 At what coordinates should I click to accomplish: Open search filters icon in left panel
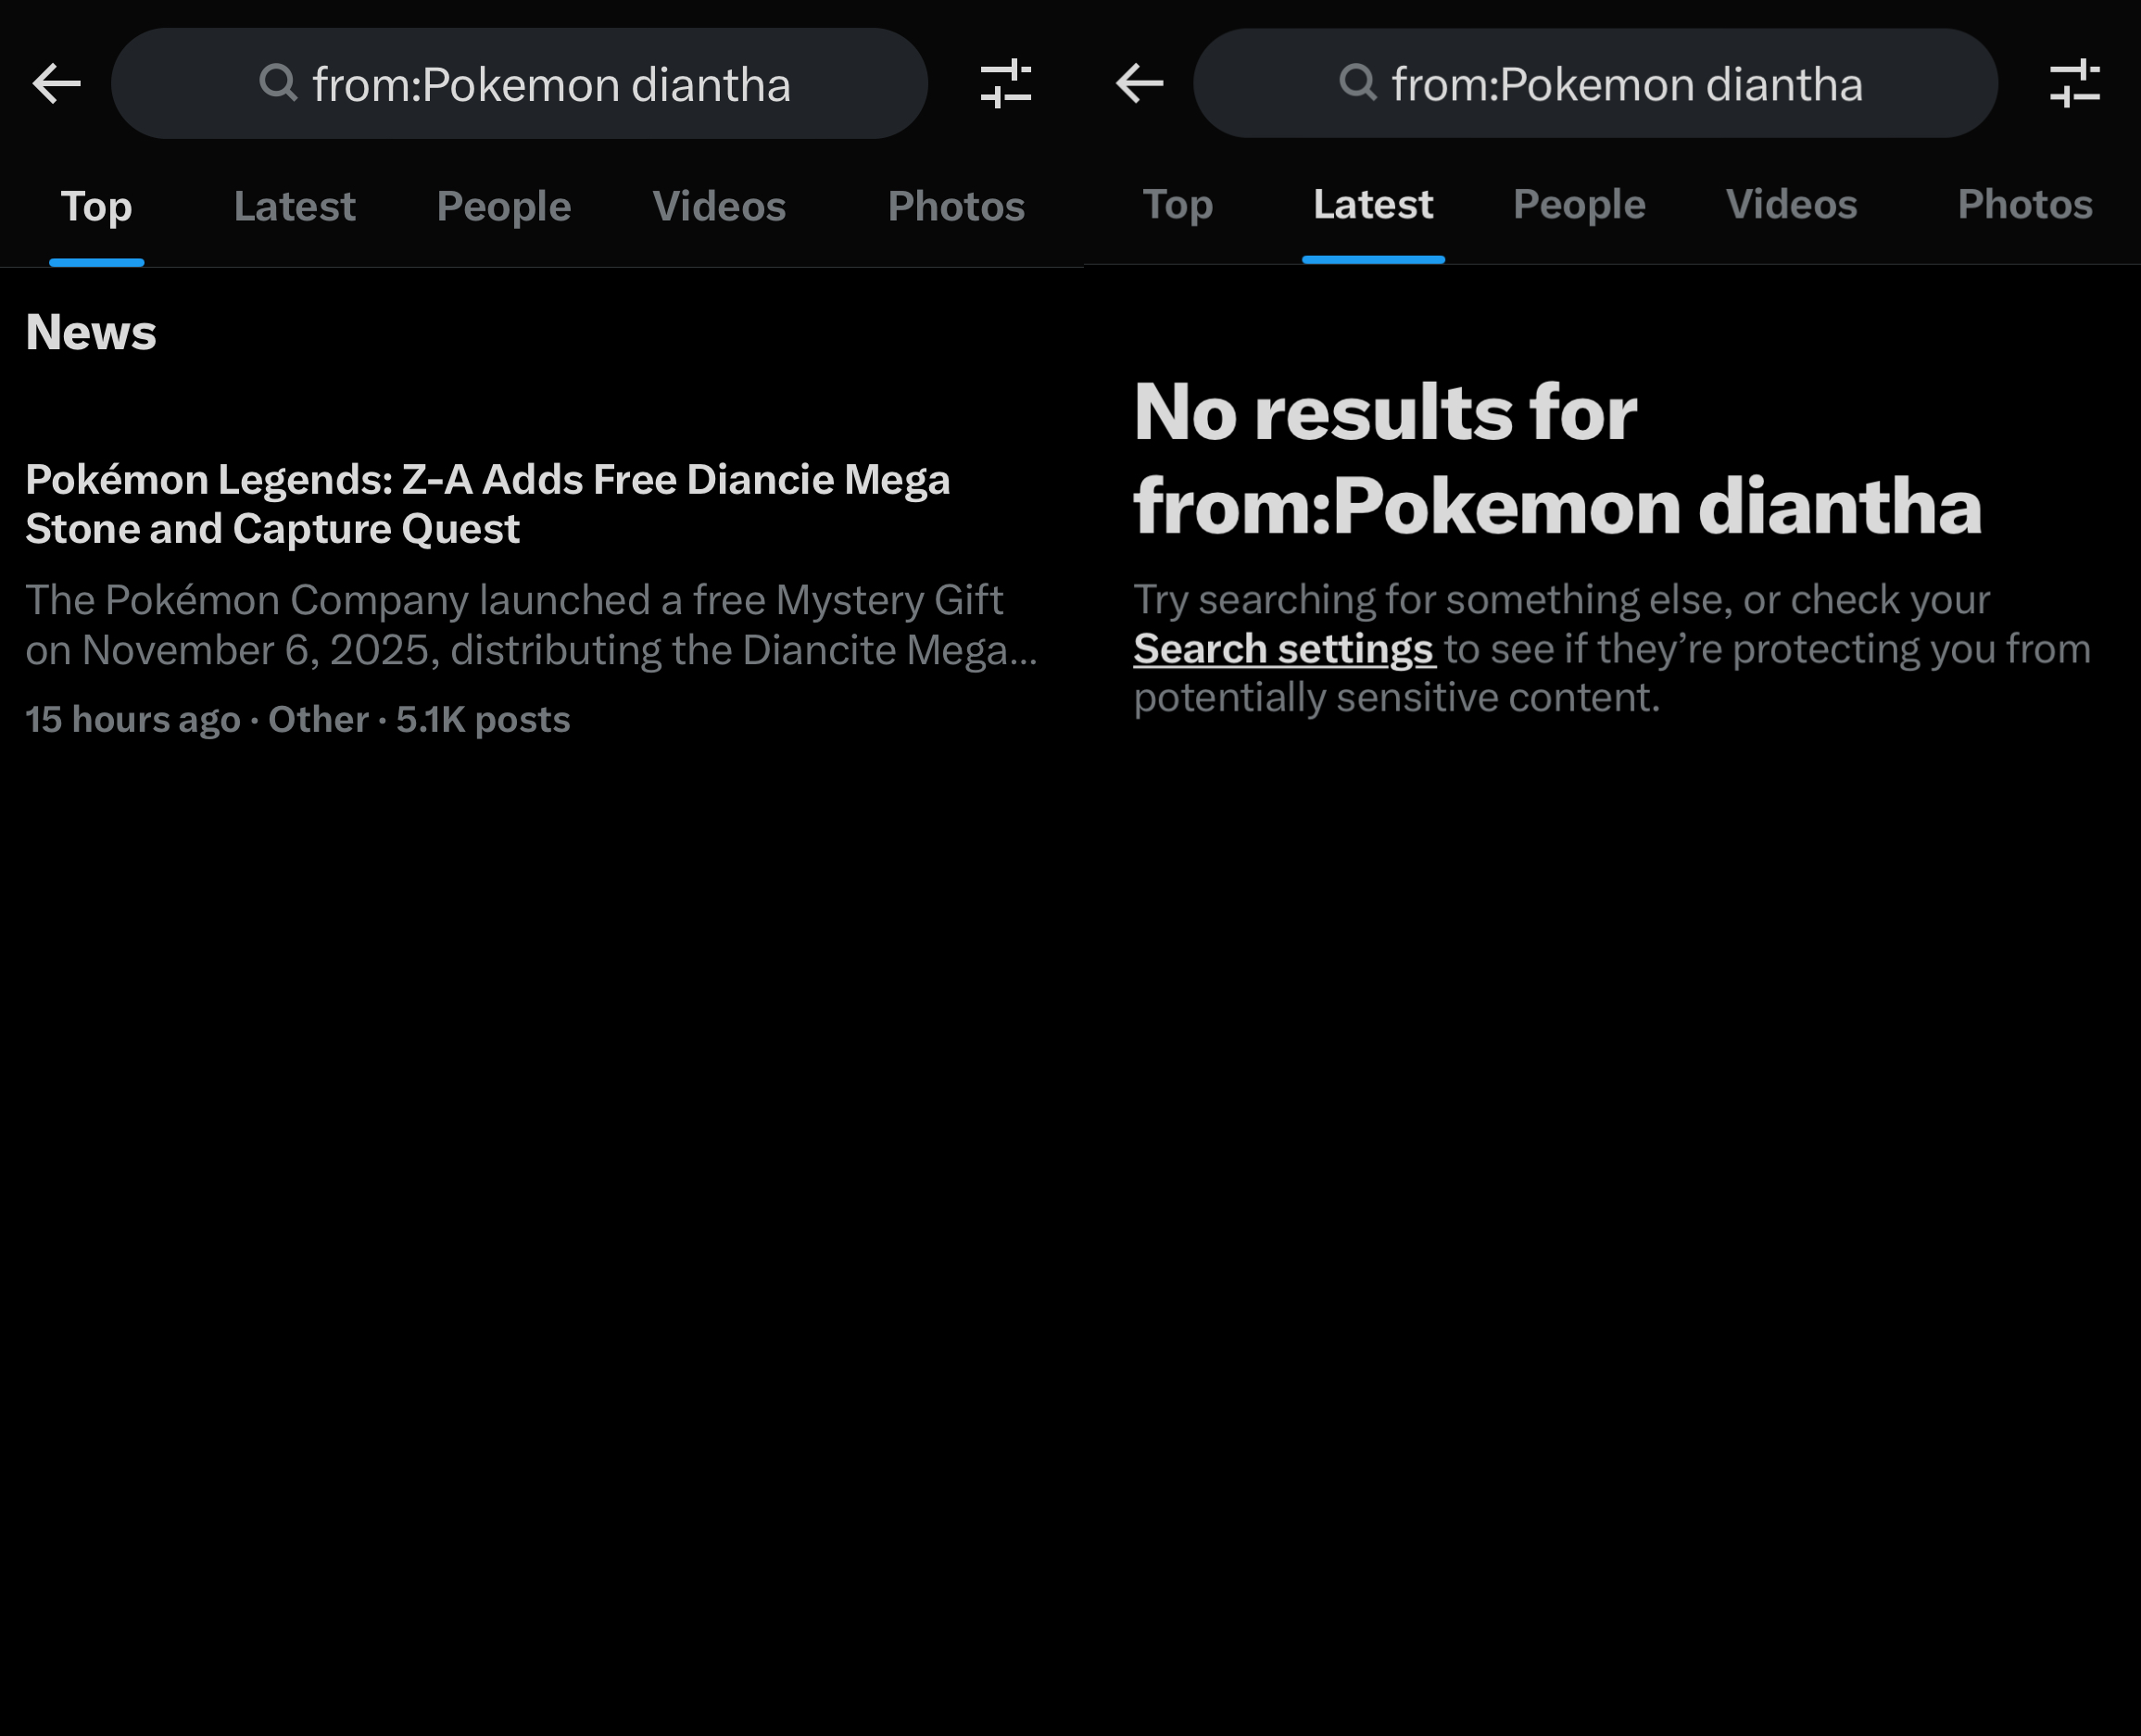pyautogui.click(x=1005, y=83)
